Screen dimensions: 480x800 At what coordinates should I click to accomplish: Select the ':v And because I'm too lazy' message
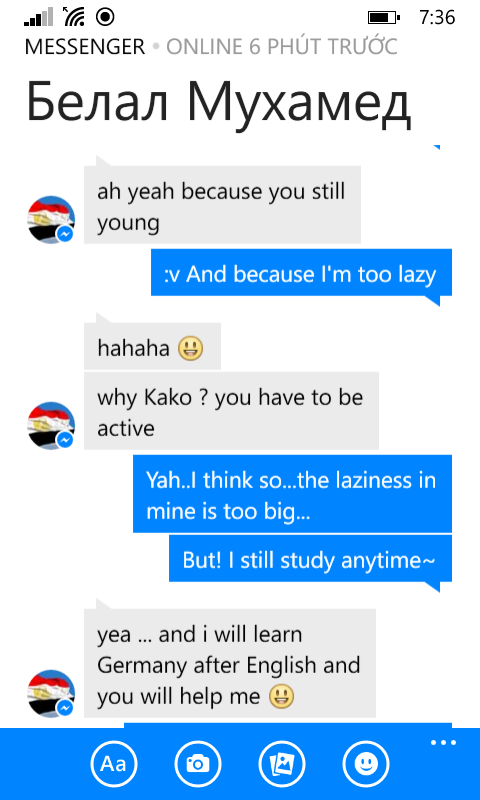click(x=301, y=272)
